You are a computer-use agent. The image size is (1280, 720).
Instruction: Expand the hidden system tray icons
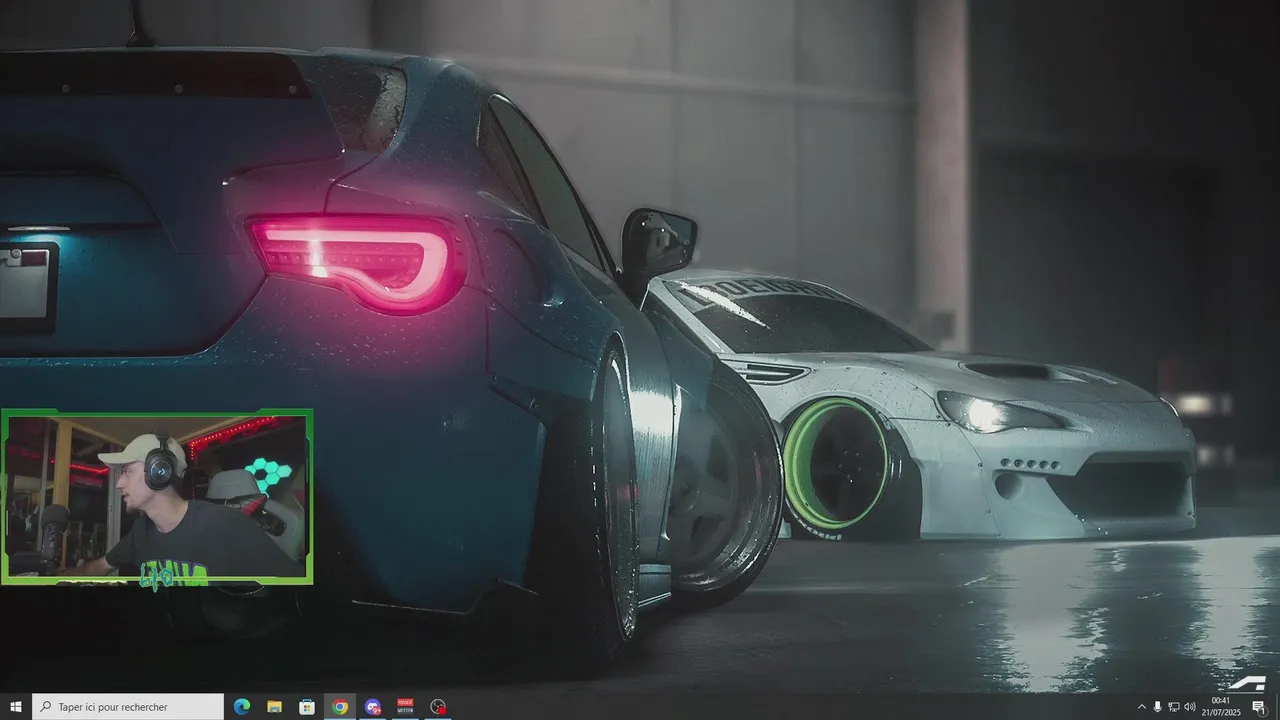[1142, 707]
